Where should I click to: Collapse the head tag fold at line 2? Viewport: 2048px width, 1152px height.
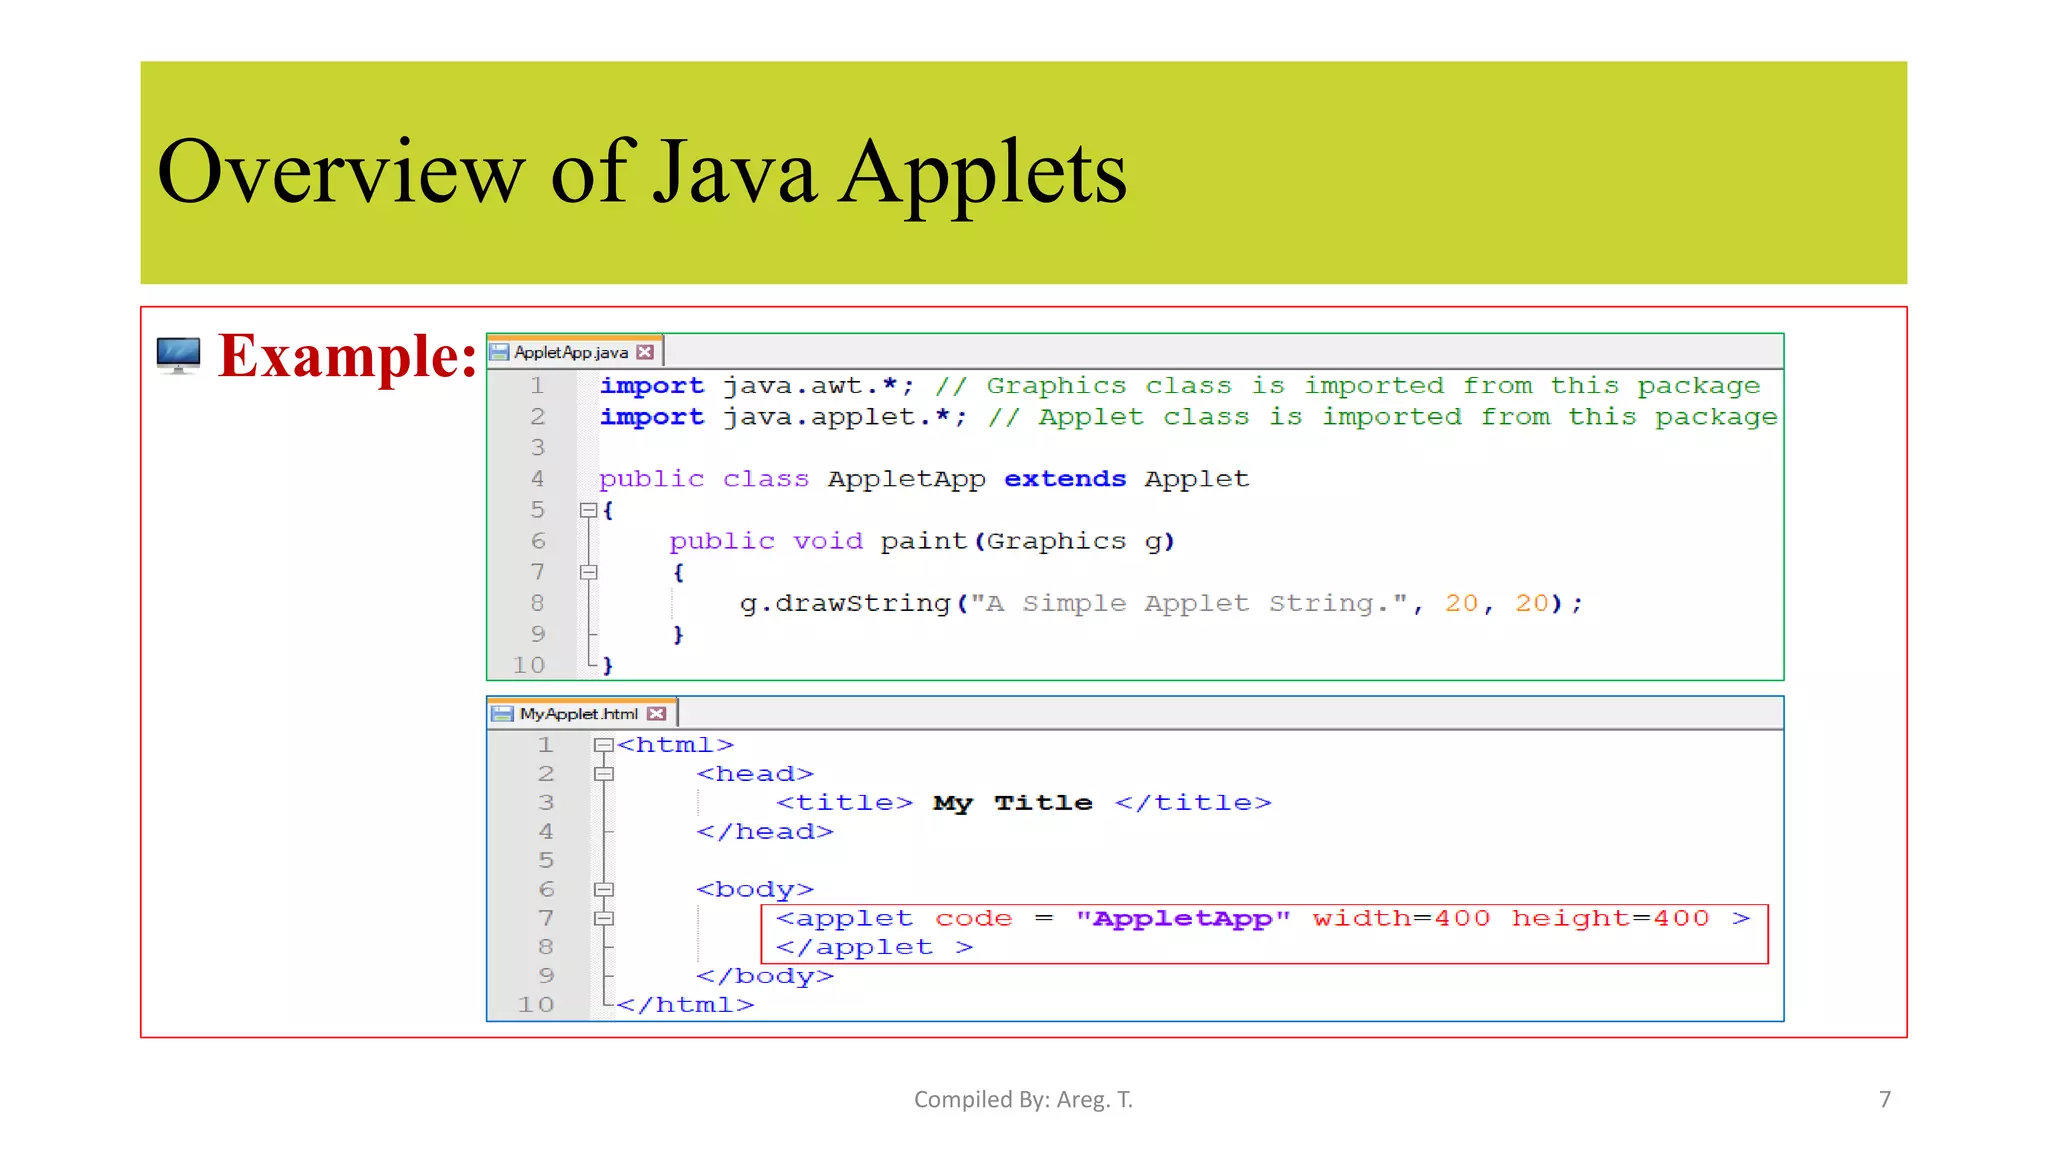[603, 774]
